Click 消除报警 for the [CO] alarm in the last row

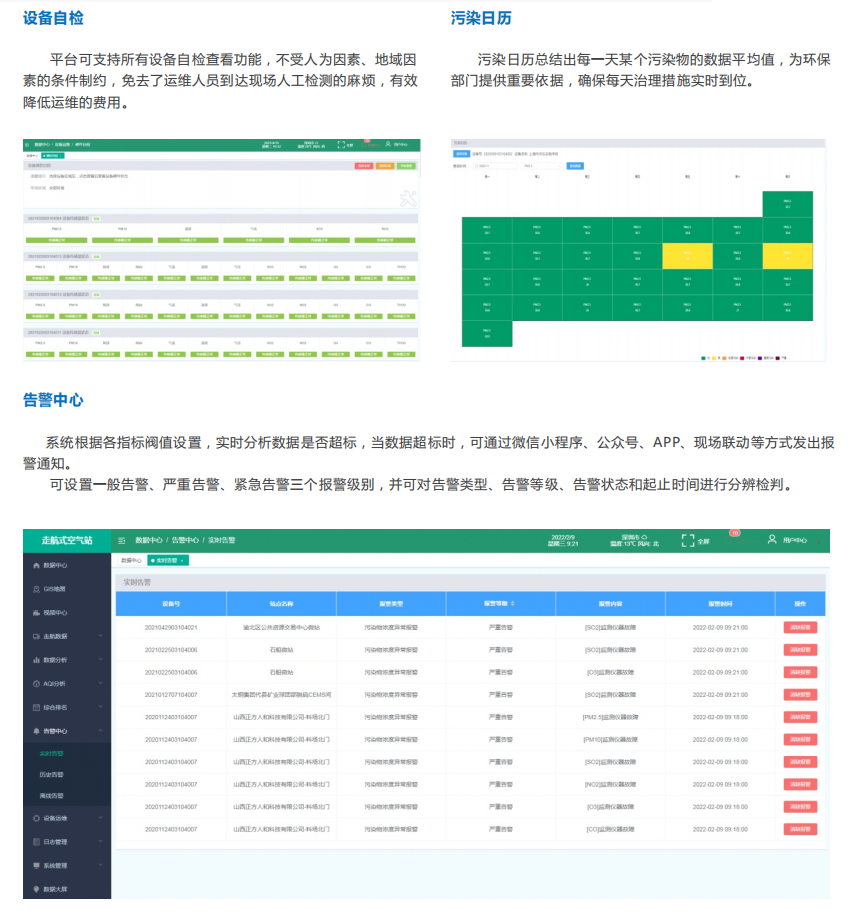pos(800,829)
